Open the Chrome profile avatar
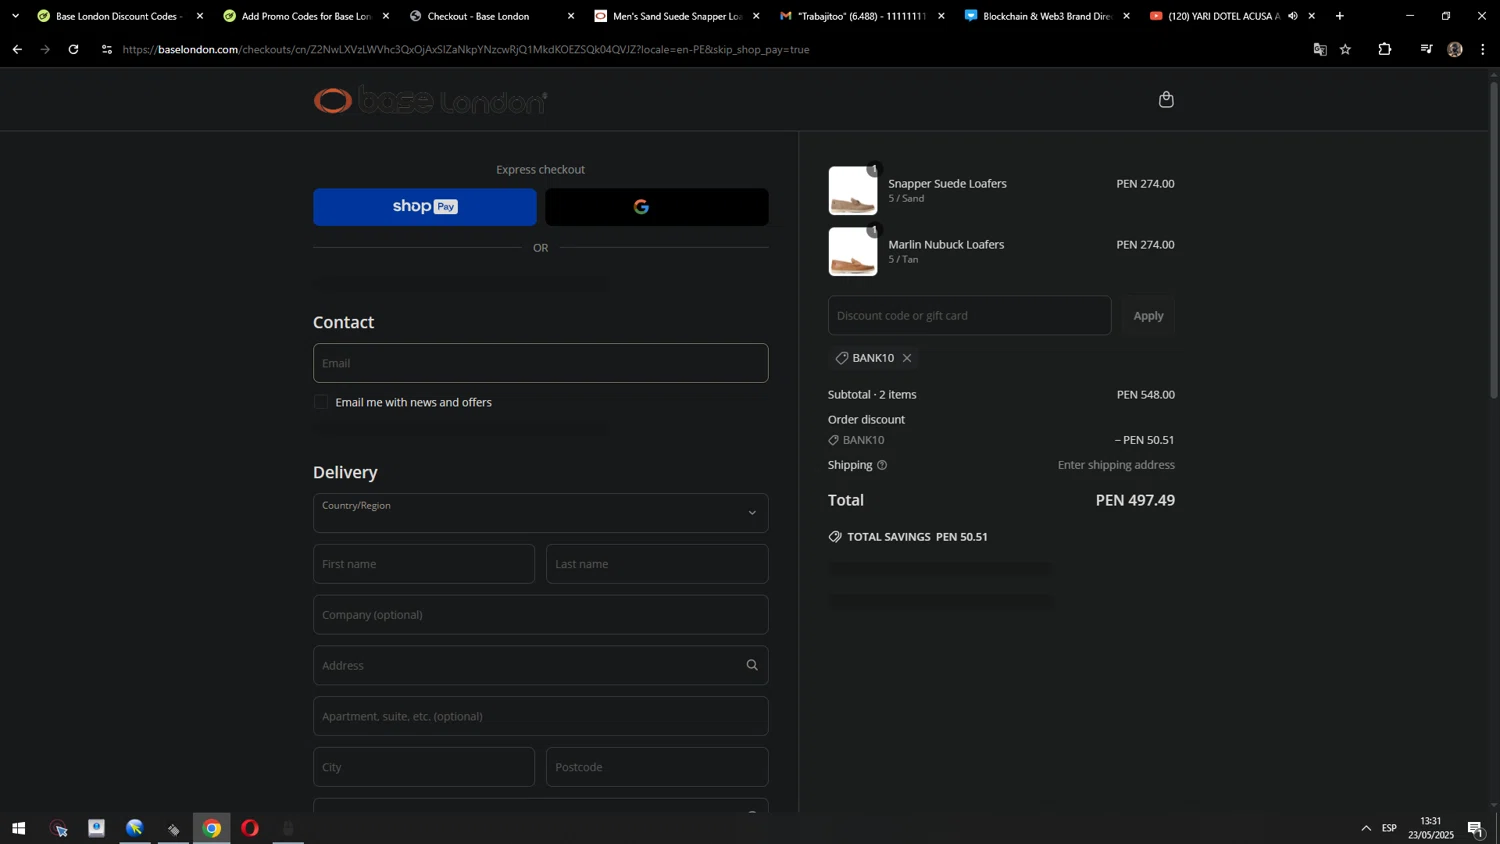1500x844 pixels. point(1455,49)
